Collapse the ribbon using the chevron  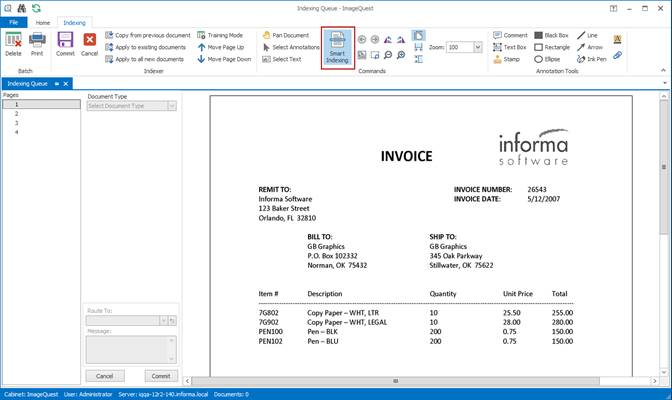tap(663, 70)
